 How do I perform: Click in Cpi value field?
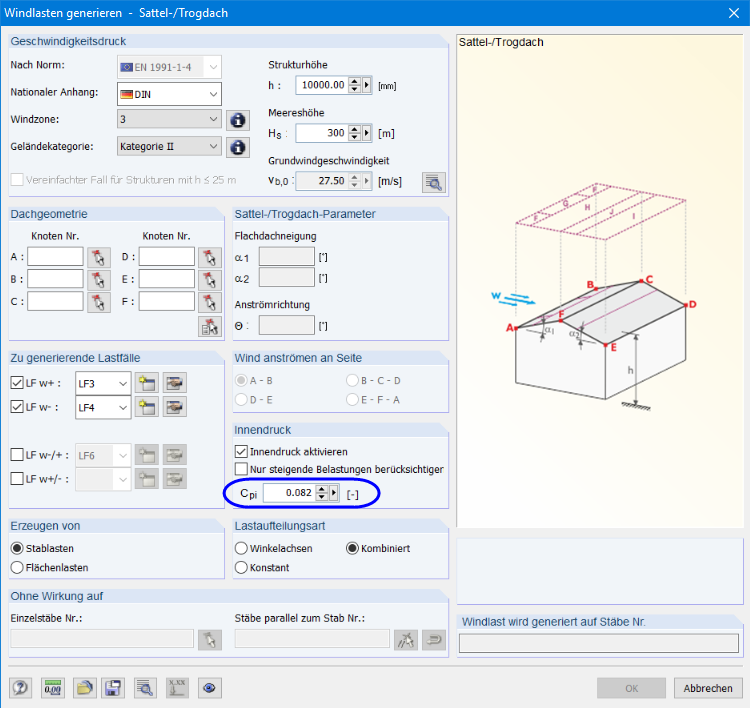(290, 493)
